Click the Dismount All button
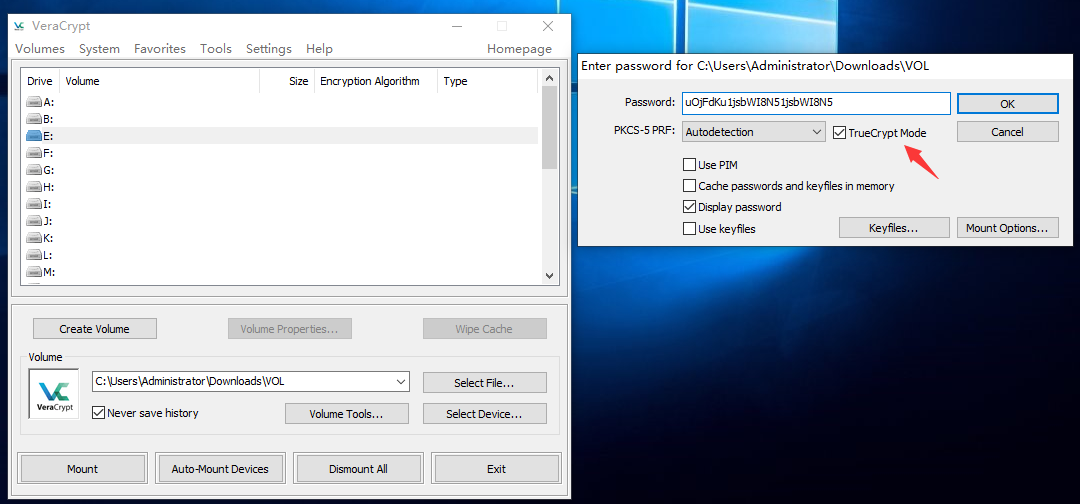 pos(358,469)
